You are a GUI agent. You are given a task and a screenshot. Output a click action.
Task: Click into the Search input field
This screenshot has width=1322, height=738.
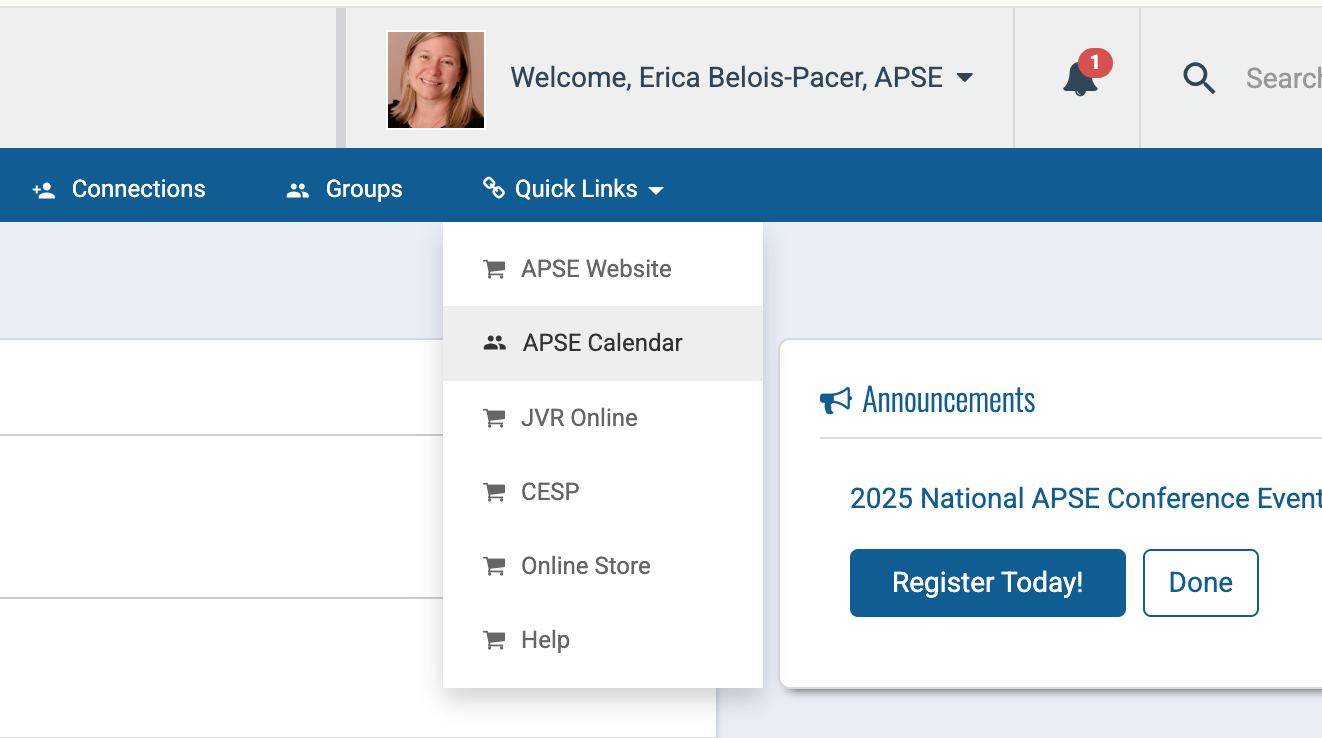click(1283, 78)
